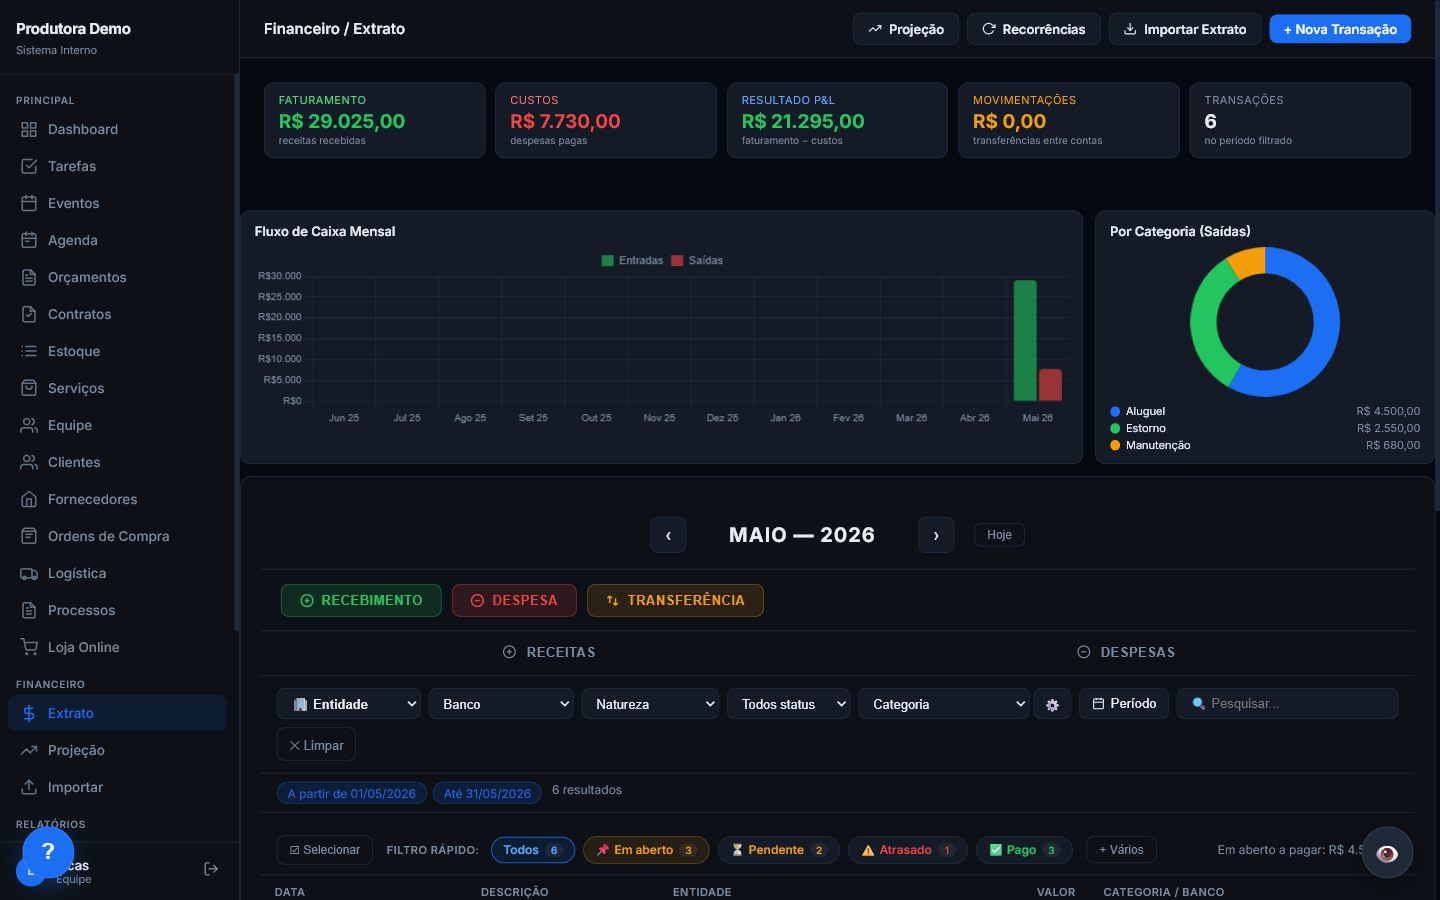Open Contratos icon in sidebar
Viewport: 1440px width, 900px height.
coord(29,314)
